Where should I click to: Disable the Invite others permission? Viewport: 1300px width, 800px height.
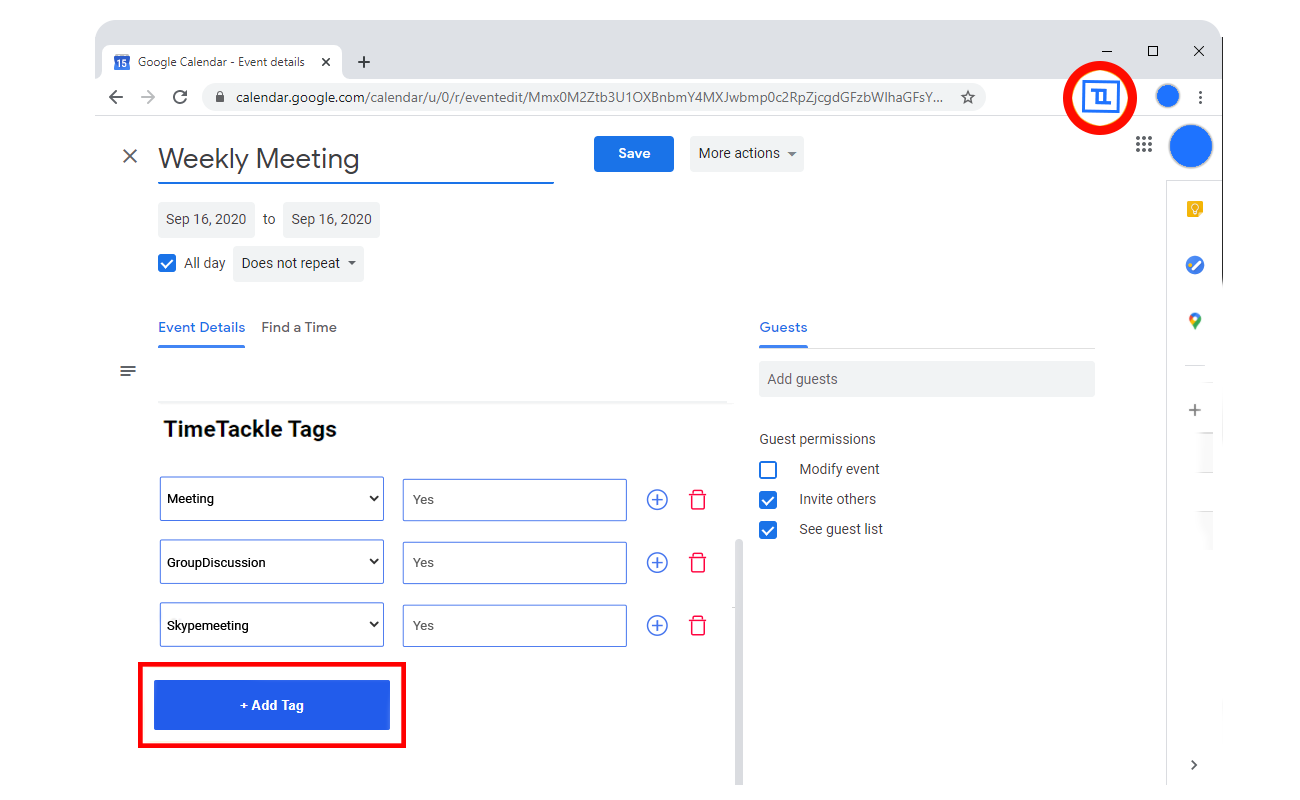[x=768, y=499]
